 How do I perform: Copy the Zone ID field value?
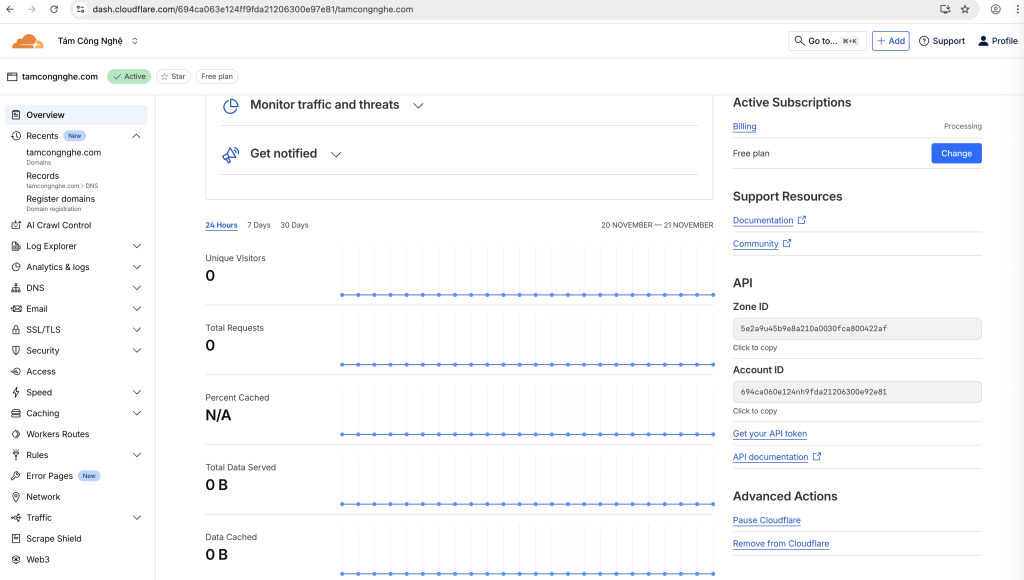[856, 328]
